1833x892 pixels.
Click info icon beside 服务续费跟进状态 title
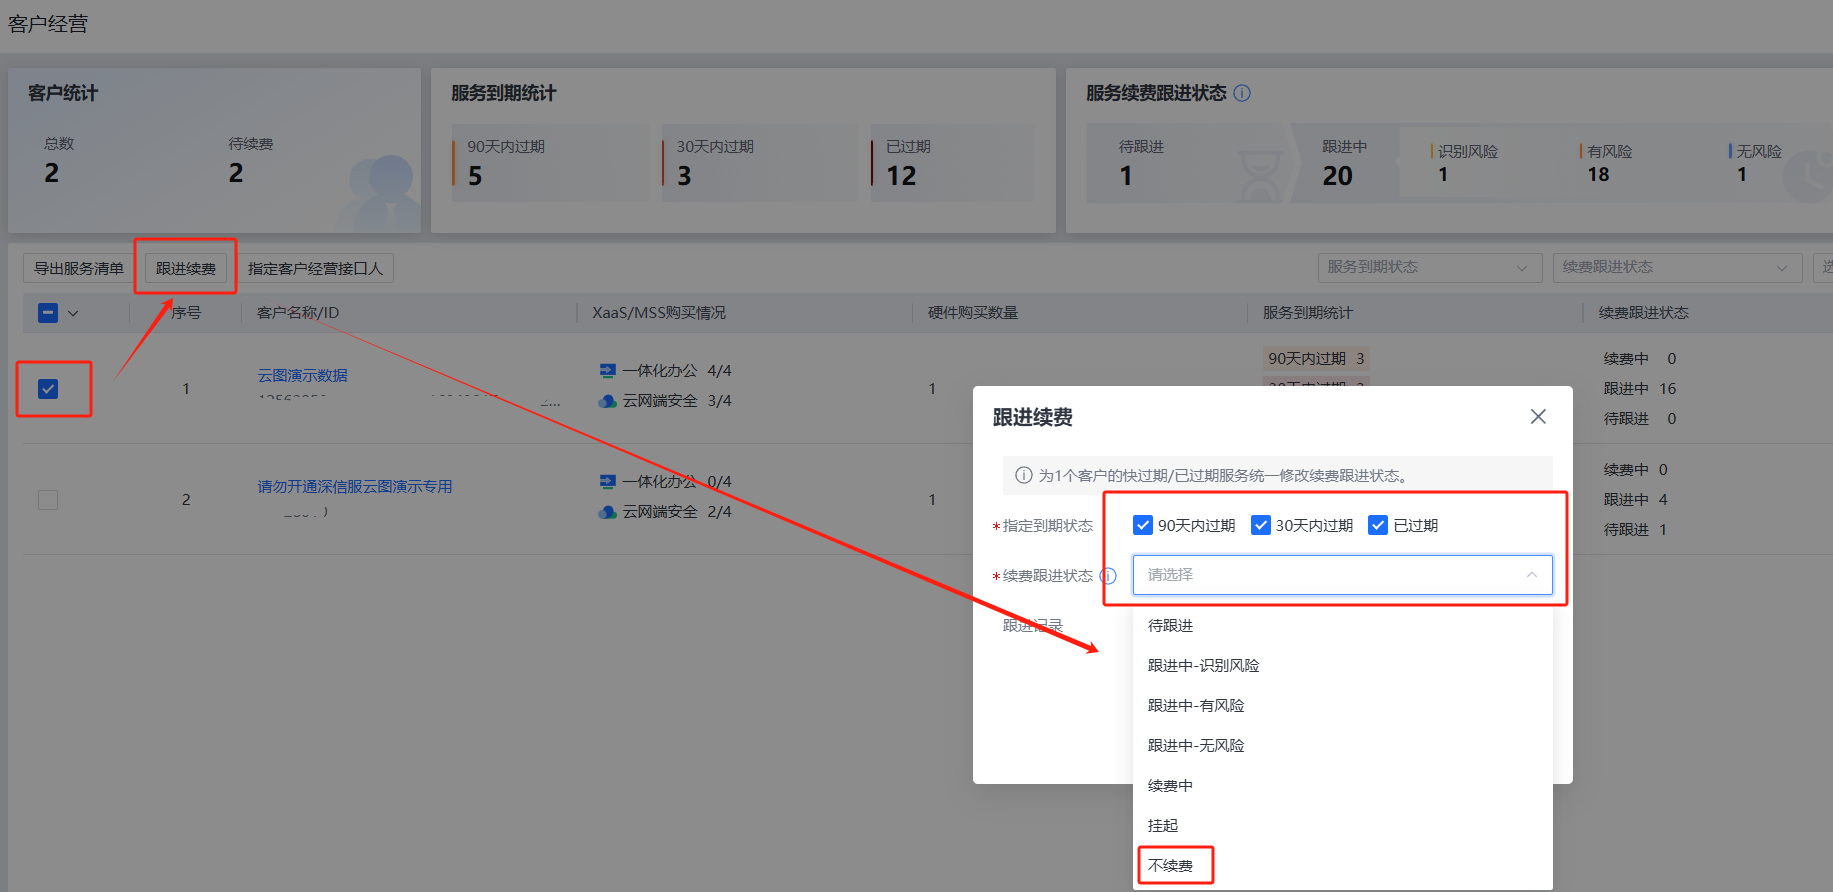[1242, 93]
